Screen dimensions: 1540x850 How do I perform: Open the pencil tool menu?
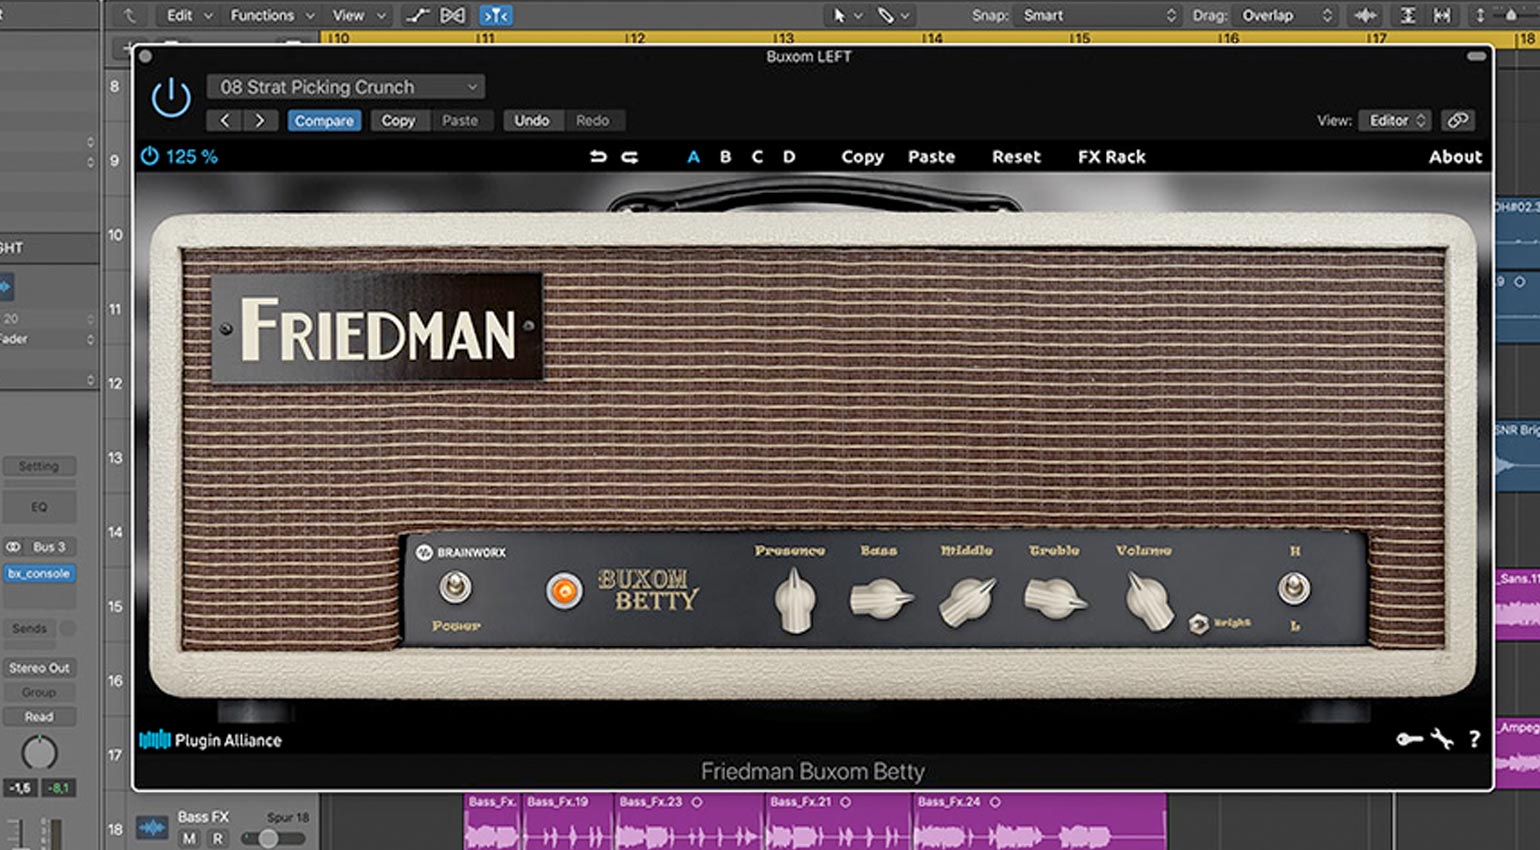[x=893, y=15]
